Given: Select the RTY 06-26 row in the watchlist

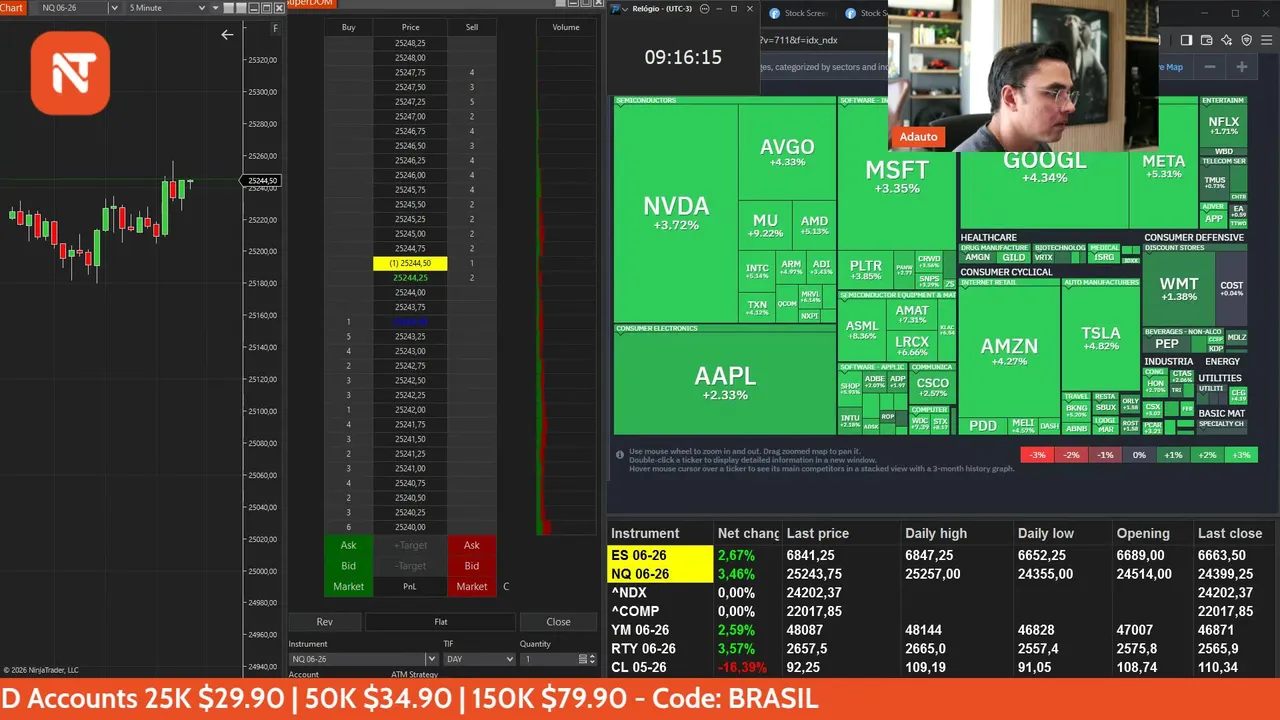Looking at the screenshot, I should 943,648.
